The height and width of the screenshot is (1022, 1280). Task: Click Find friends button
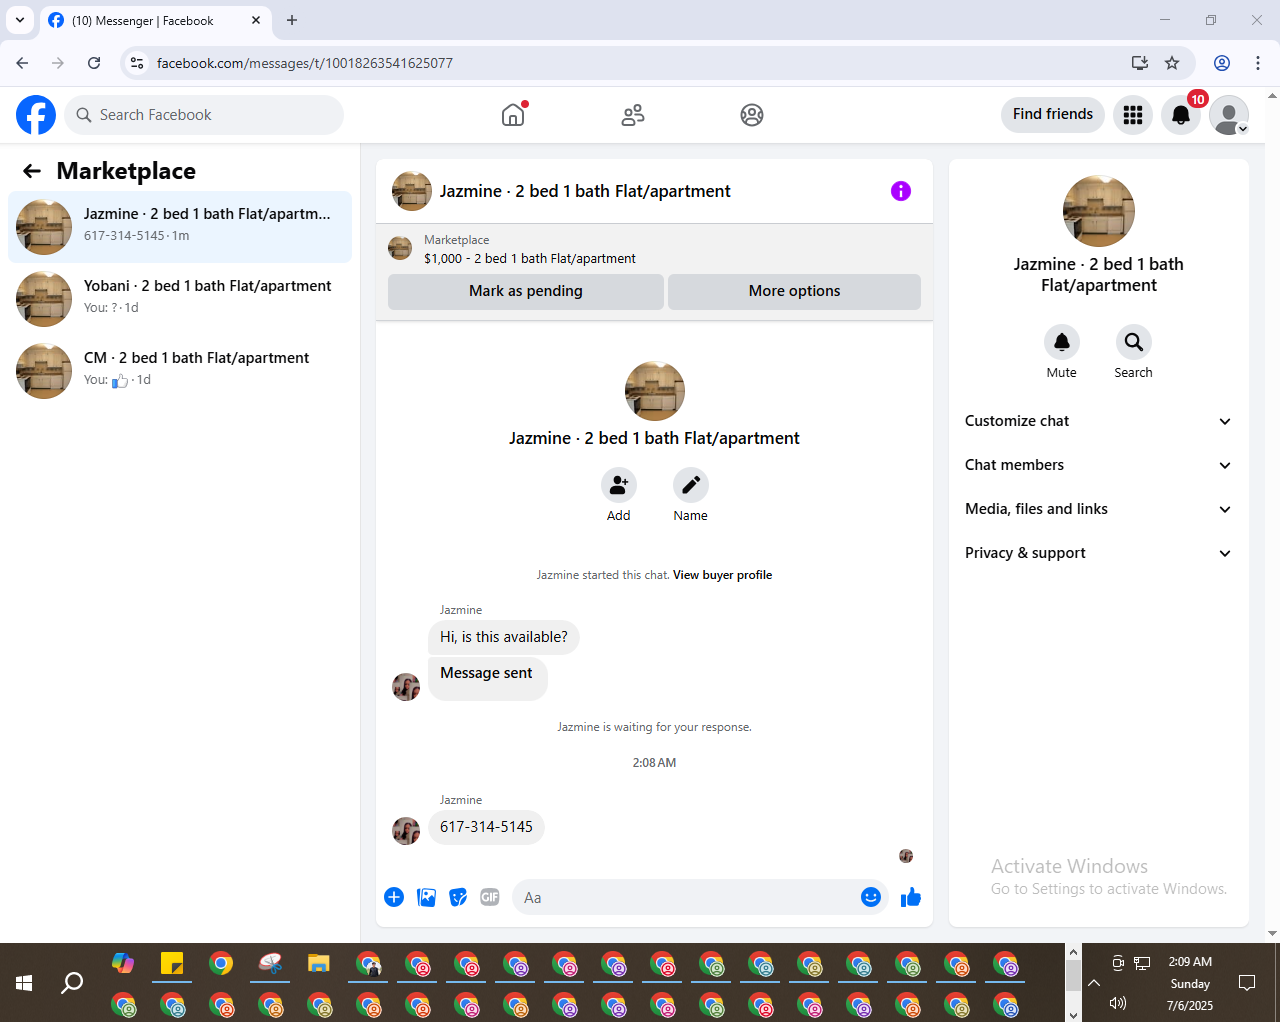(1053, 114)
